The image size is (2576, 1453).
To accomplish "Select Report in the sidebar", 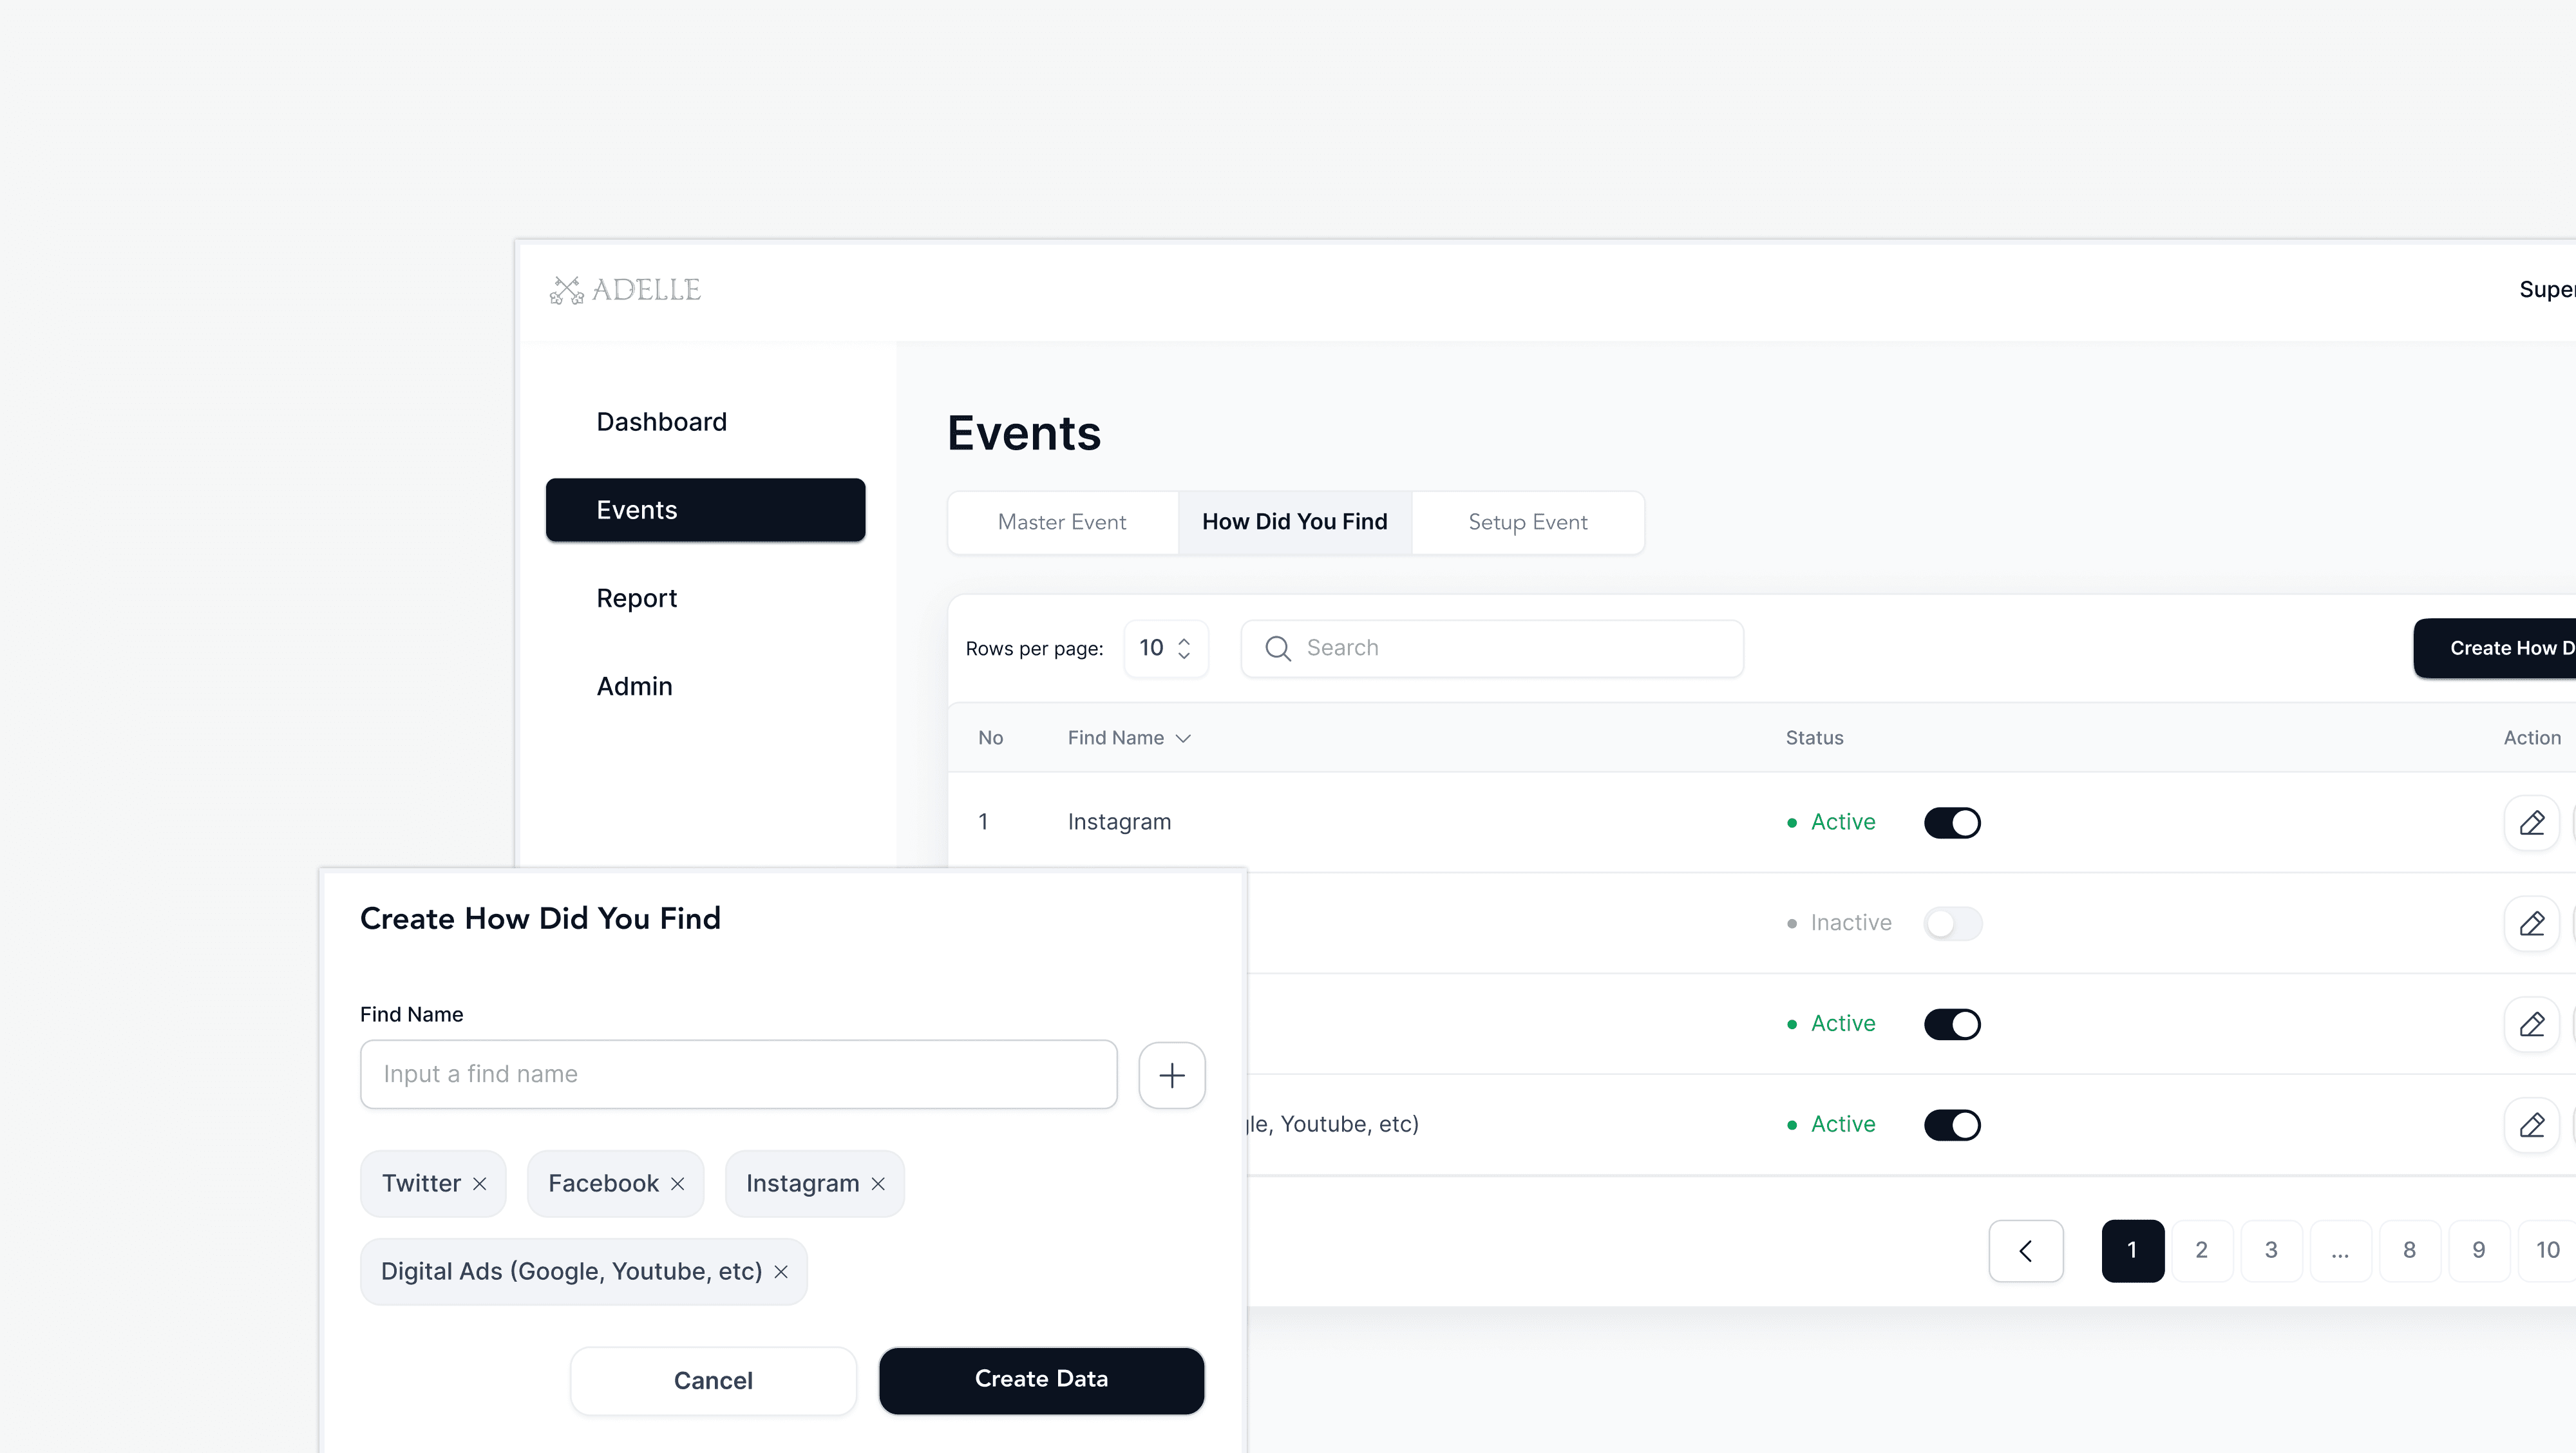I will (636, 598).
